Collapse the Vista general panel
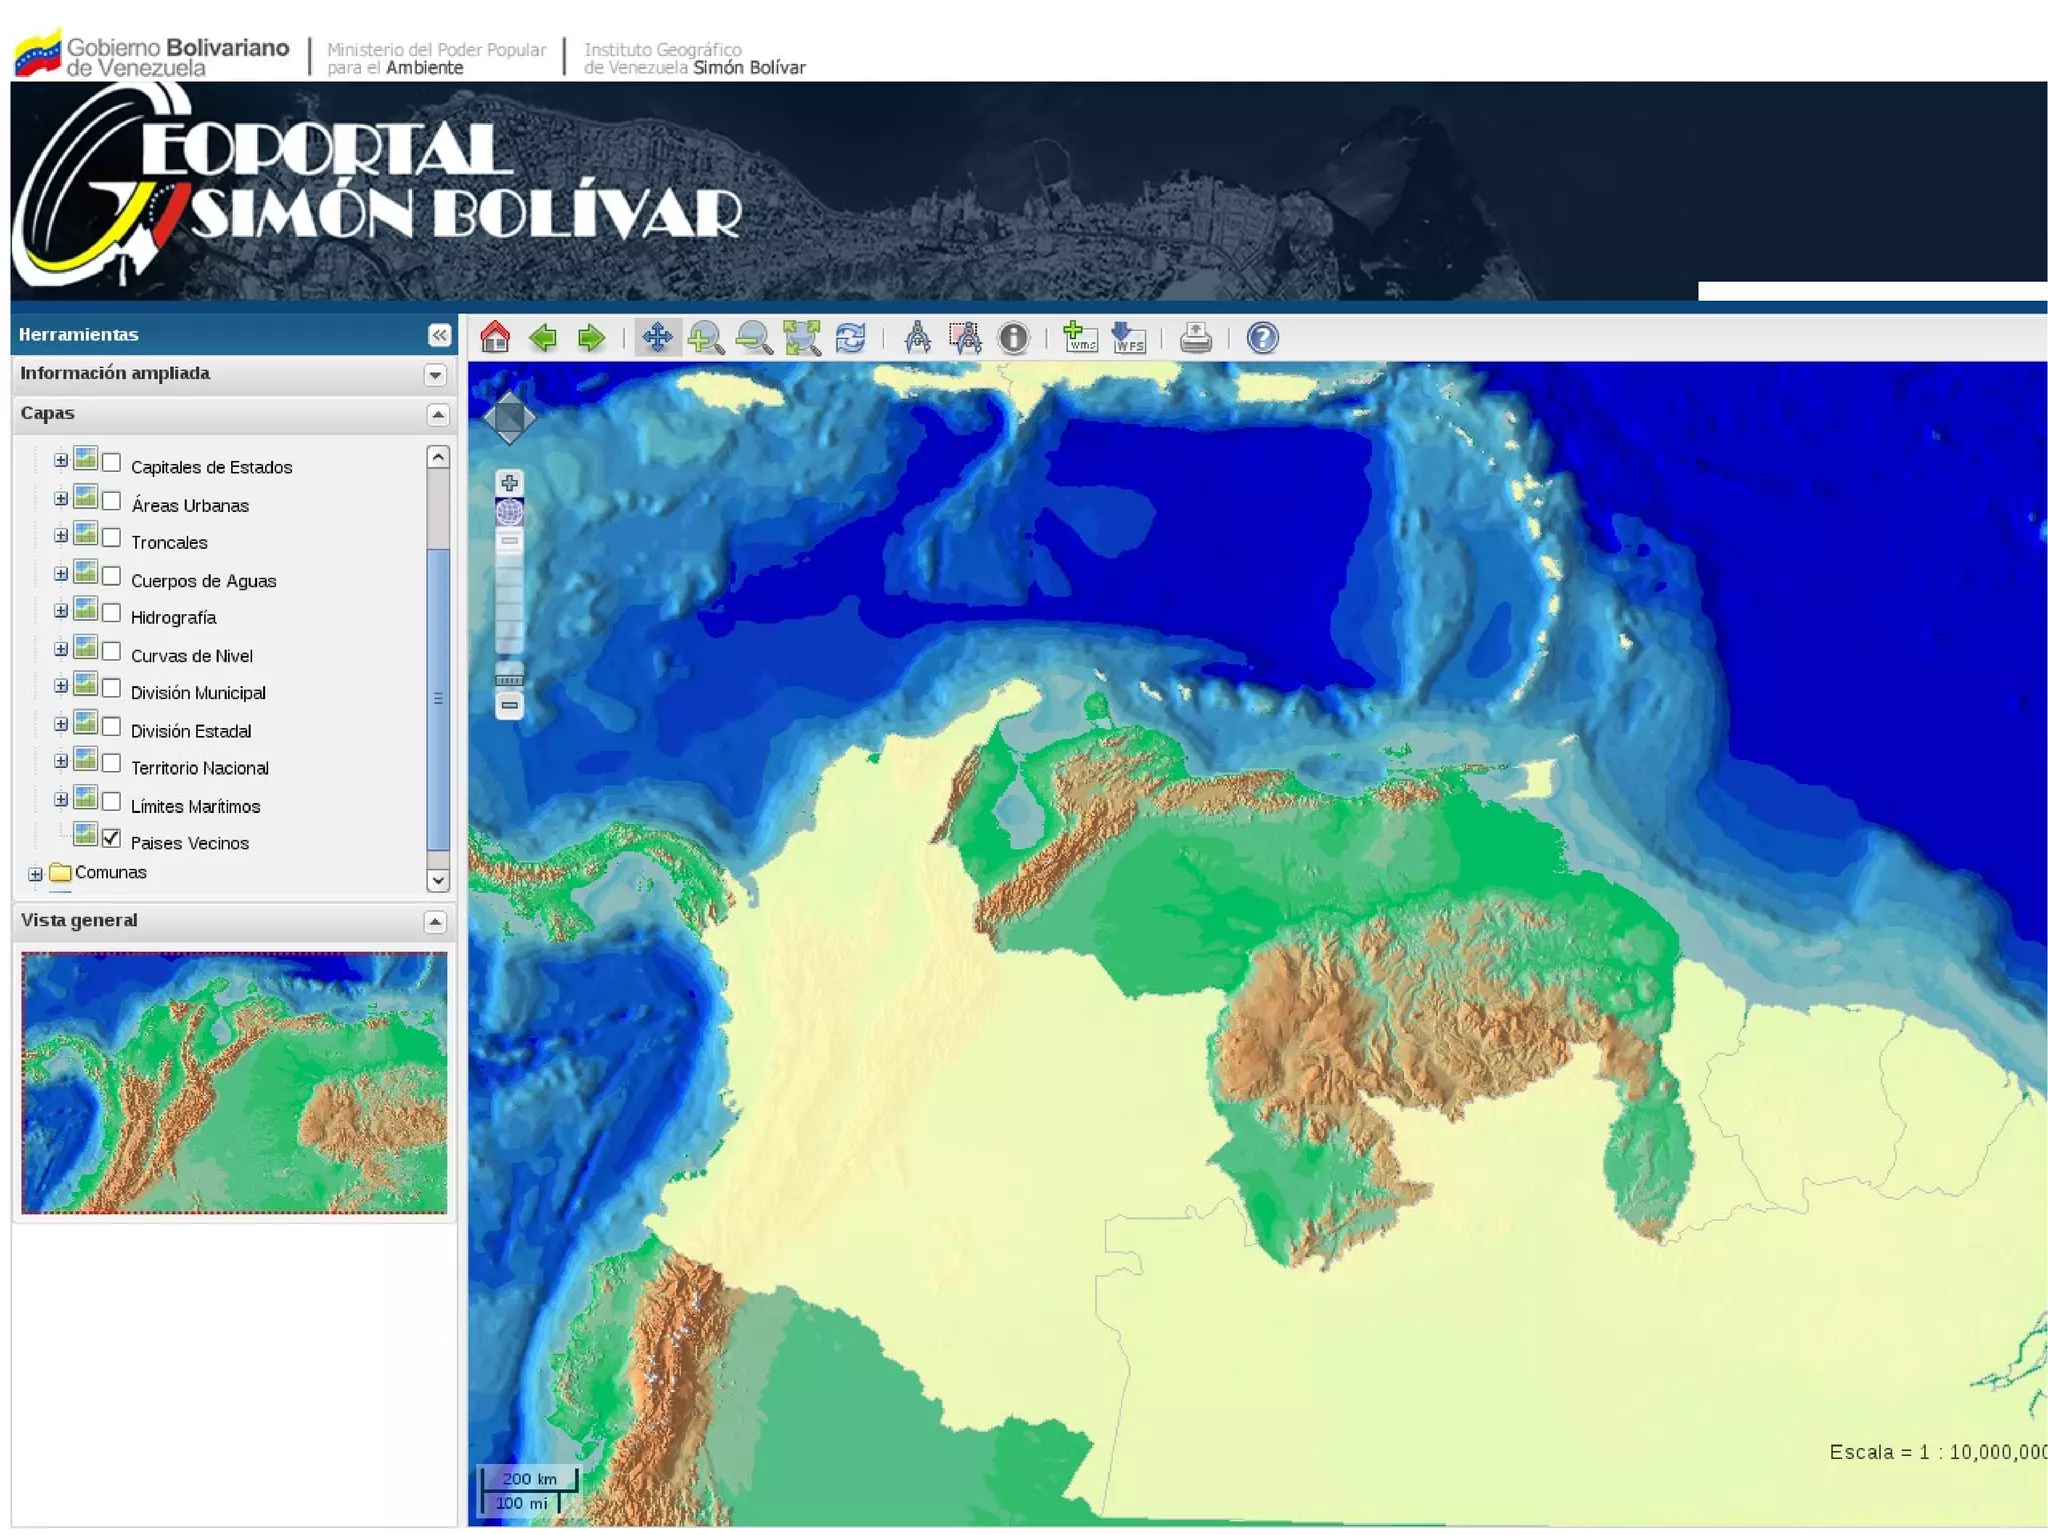This screenshot has height=1535, width=2048. 435,922
